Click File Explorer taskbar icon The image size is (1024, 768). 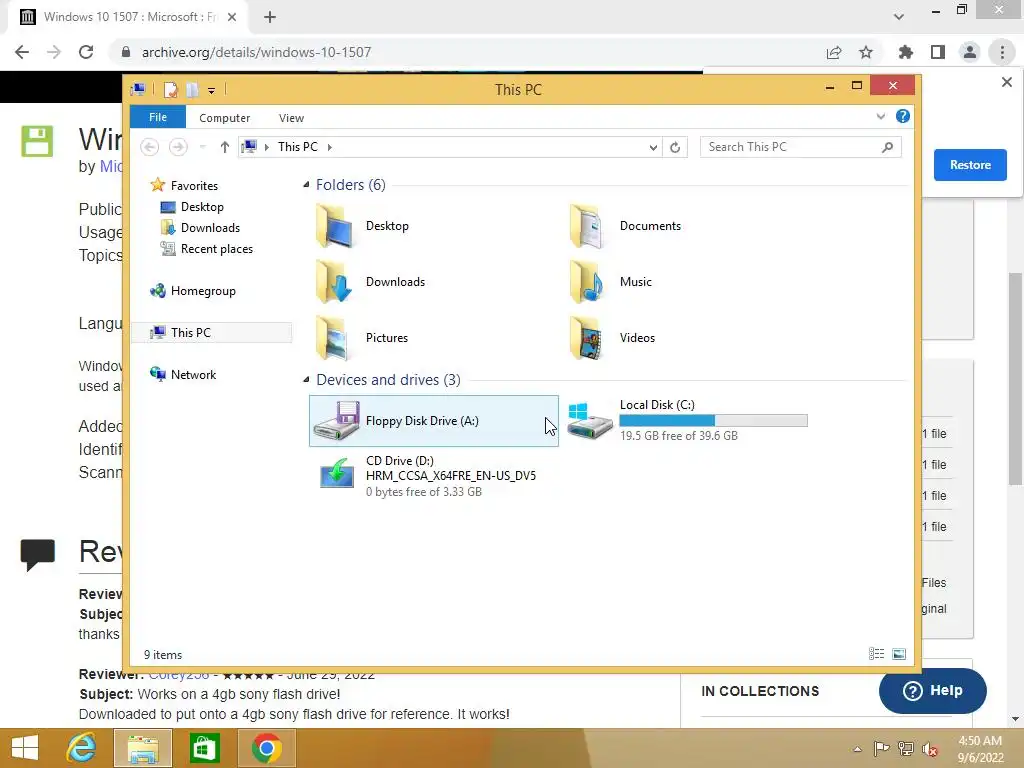tap(143, 748)
